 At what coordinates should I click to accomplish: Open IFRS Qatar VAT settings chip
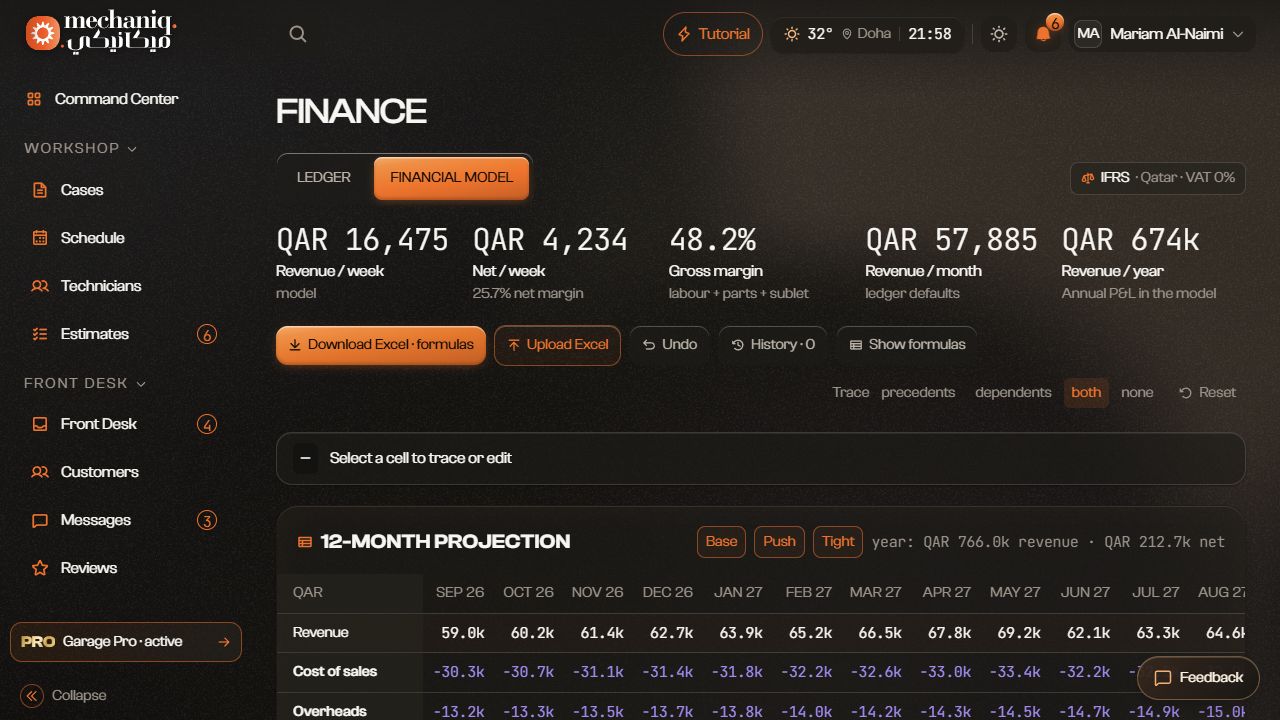coord(1158,178)
